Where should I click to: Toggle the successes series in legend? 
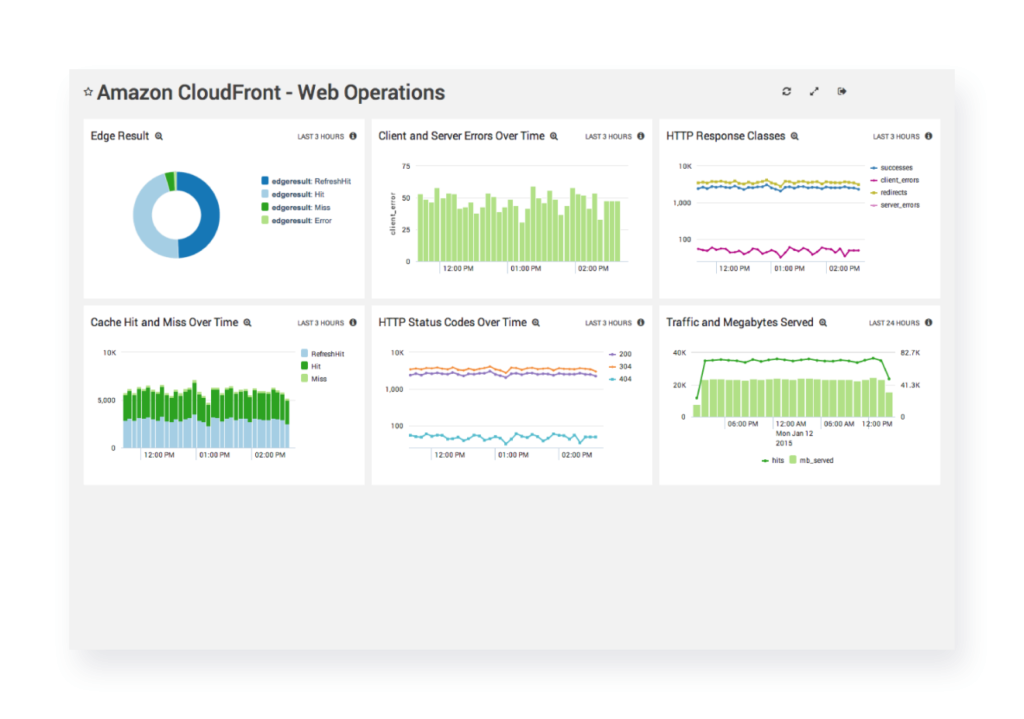pyautogui.click(x=896, y=168)
